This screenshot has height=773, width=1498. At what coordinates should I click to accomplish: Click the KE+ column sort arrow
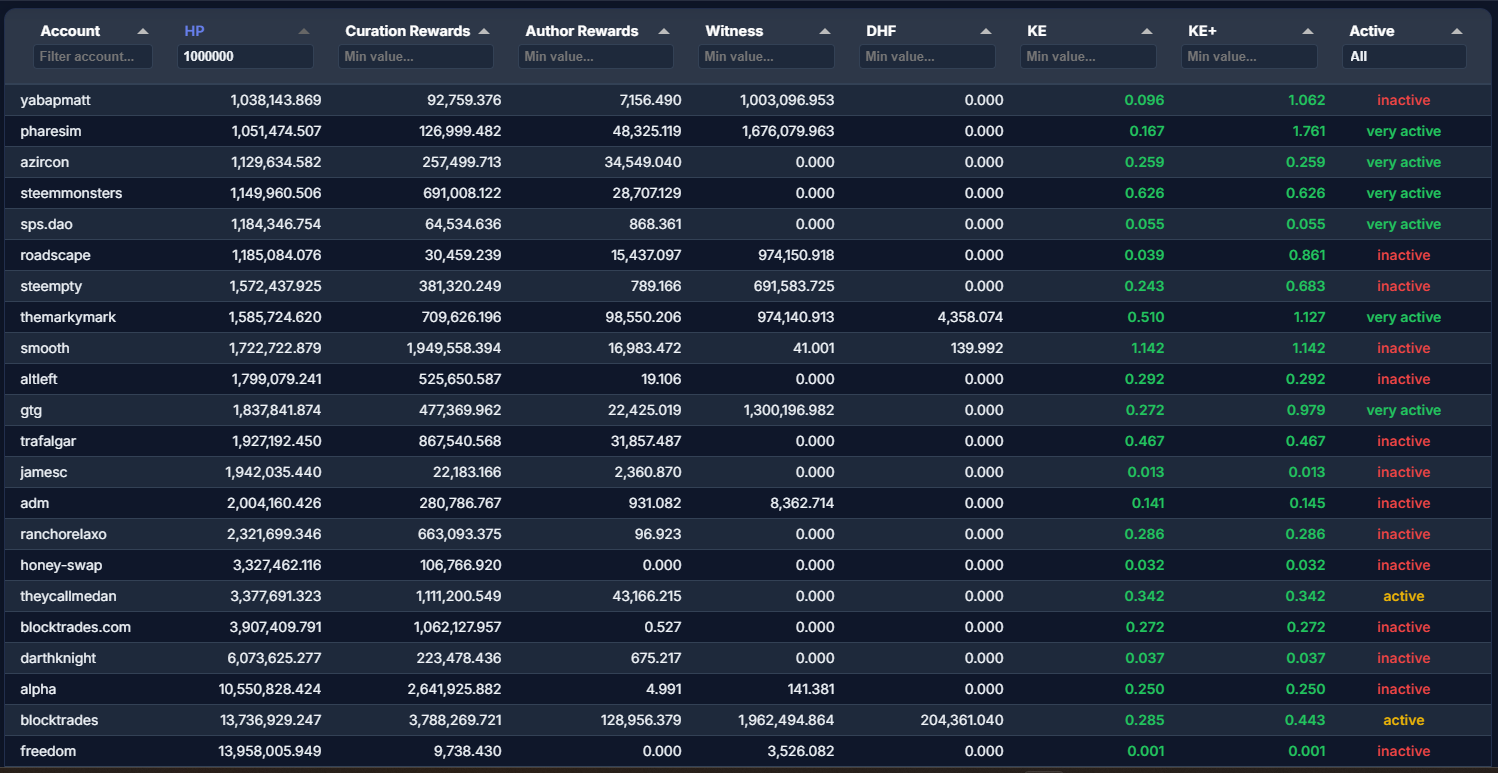point(1308,32)
